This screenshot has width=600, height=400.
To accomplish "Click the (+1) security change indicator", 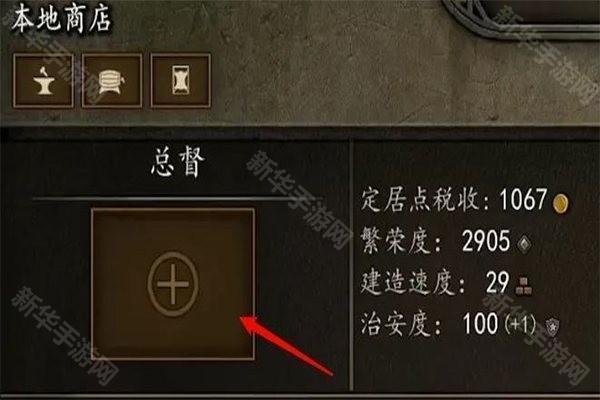I will [x=520, y=325].
